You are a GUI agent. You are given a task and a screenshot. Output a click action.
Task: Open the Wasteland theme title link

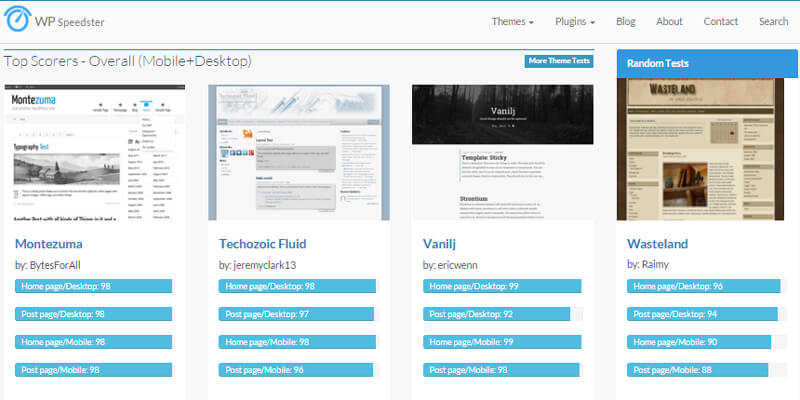click(658, 244)
